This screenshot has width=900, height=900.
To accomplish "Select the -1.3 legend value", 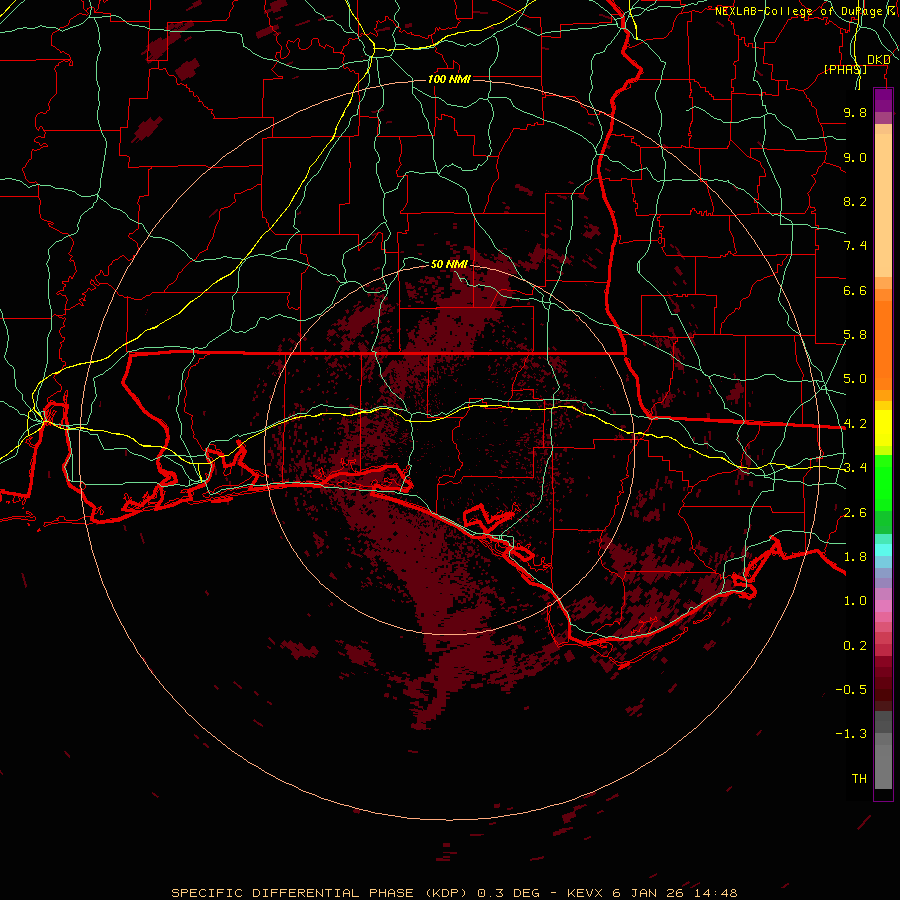I will coord(851,734).
